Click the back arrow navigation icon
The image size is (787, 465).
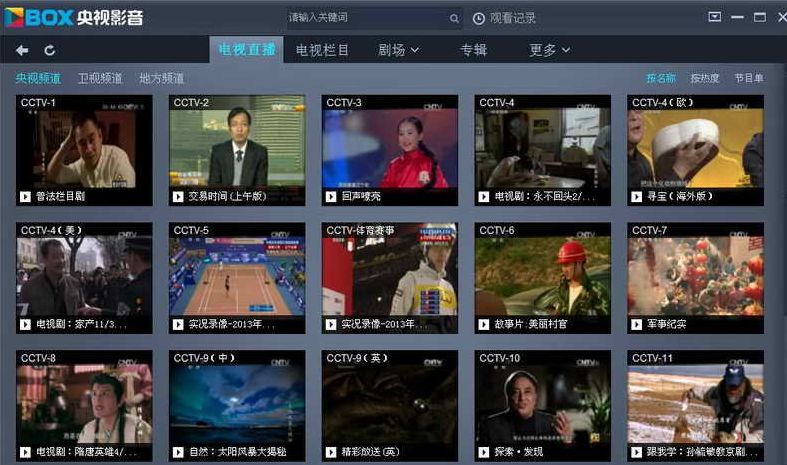coord(22,50)
